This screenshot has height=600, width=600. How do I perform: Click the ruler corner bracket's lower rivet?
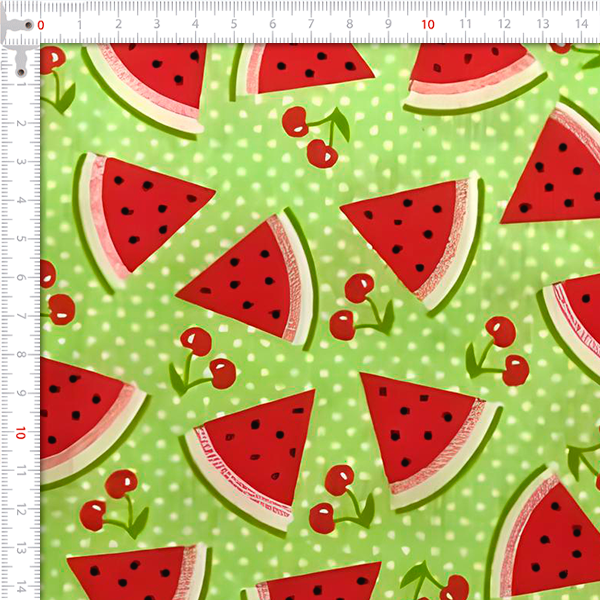20,72
